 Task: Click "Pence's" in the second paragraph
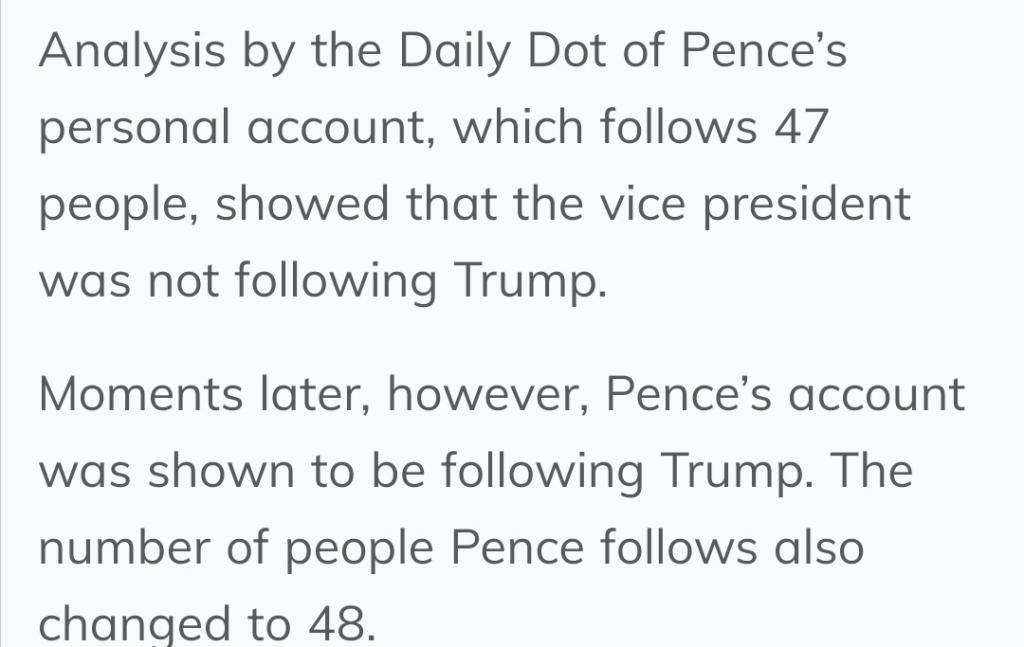690,395
